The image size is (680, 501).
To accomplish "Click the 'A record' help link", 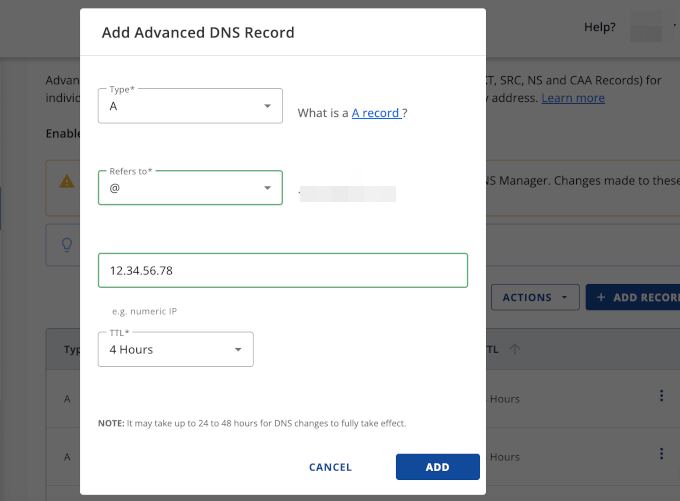I will (376, 113).
